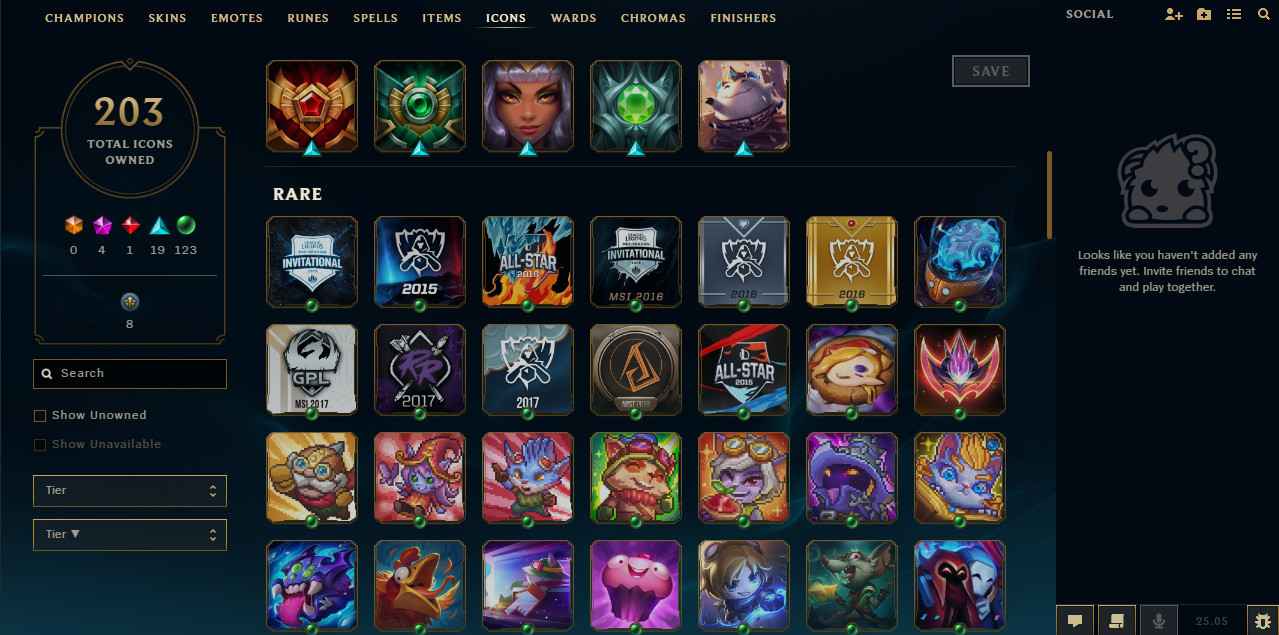1279x635 pixels.
Task: Switch to the Champions tab
Action: coord(84,18)
